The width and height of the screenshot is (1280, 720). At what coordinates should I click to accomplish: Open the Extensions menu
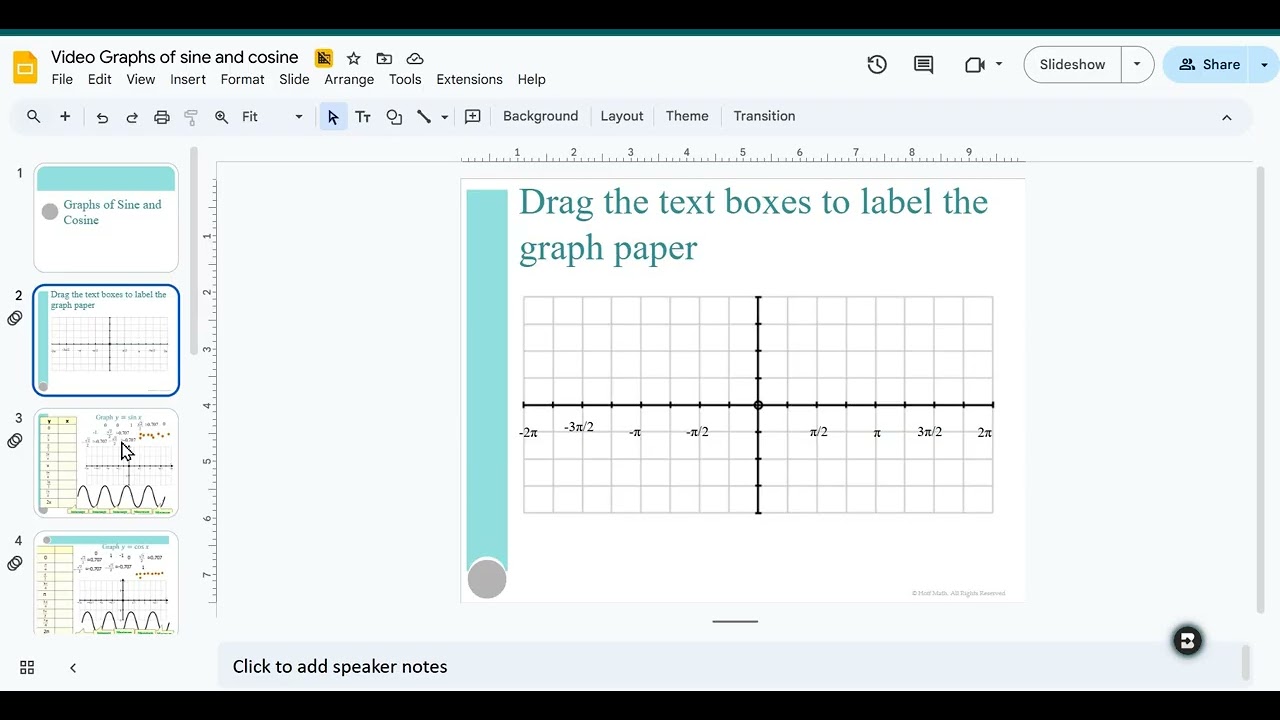click(x=469, y=80)
